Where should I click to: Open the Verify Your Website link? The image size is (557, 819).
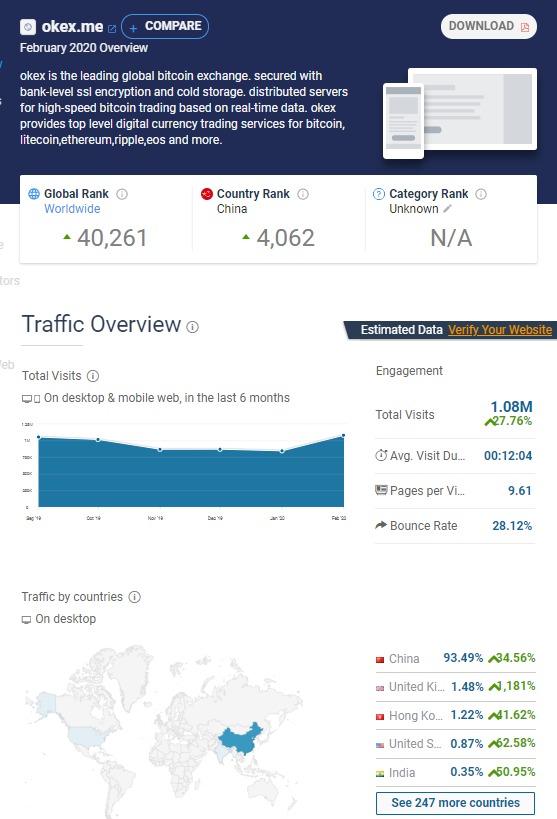point(500,330)
